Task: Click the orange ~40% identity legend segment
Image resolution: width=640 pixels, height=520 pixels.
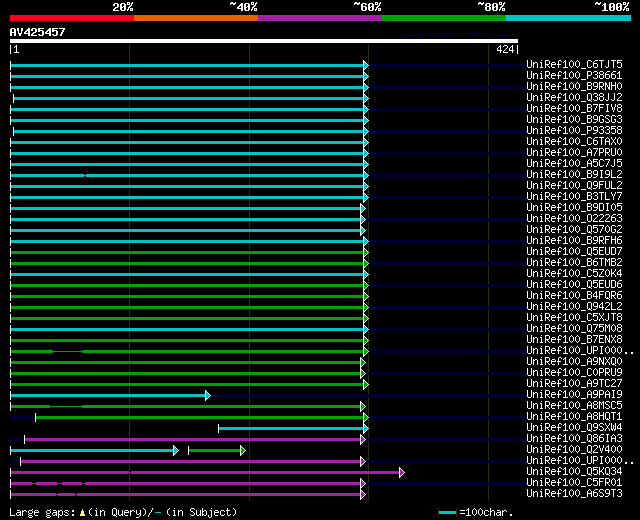Action: coord(195,17)
